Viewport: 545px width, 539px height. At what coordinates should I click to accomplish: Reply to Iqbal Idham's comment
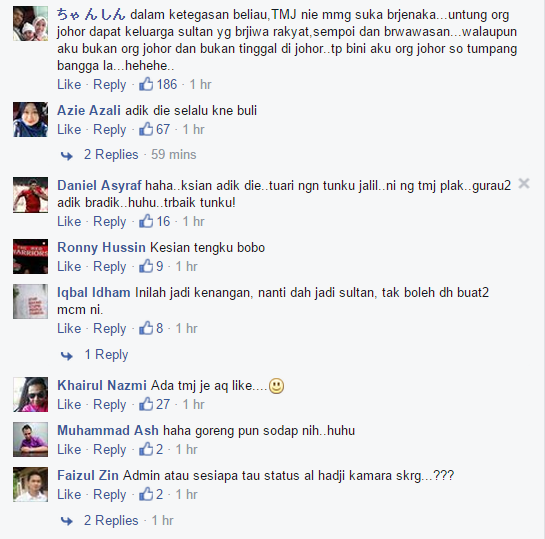tap(109, 329)
